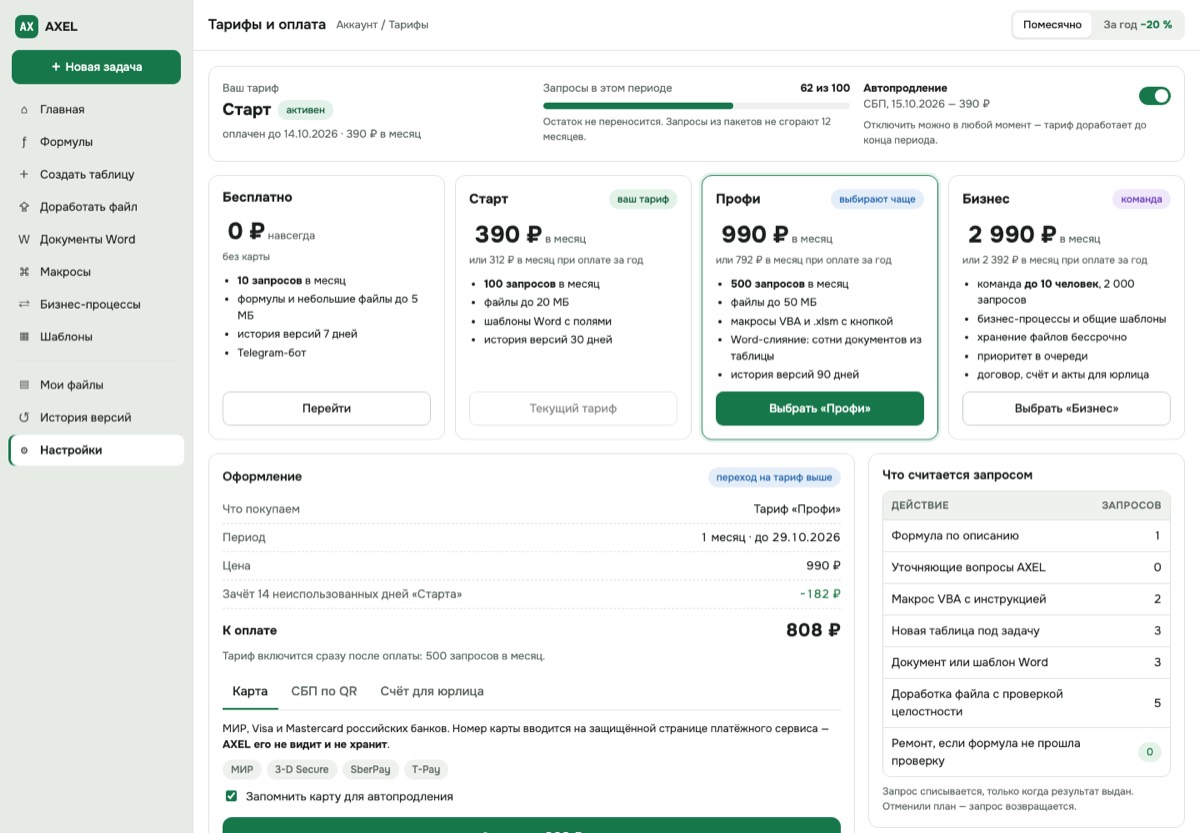Click the Формула по описанию table row

pyautogui.click(x=1026, y=536)
